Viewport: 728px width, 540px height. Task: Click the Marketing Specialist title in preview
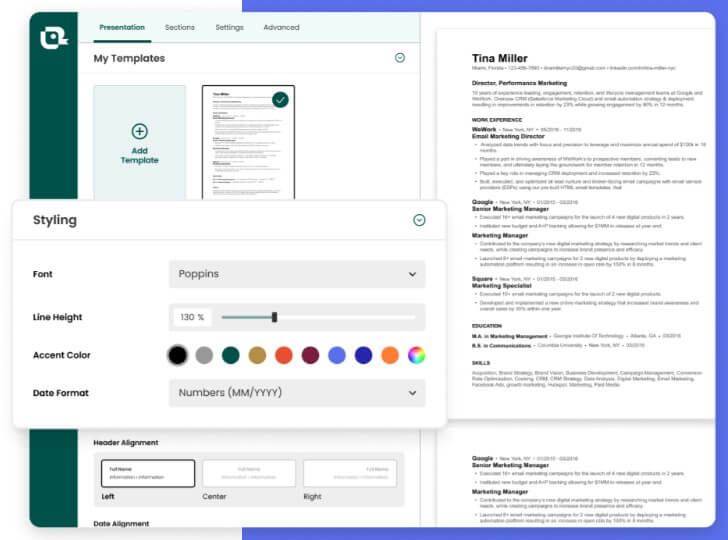(x=501, y=286)
